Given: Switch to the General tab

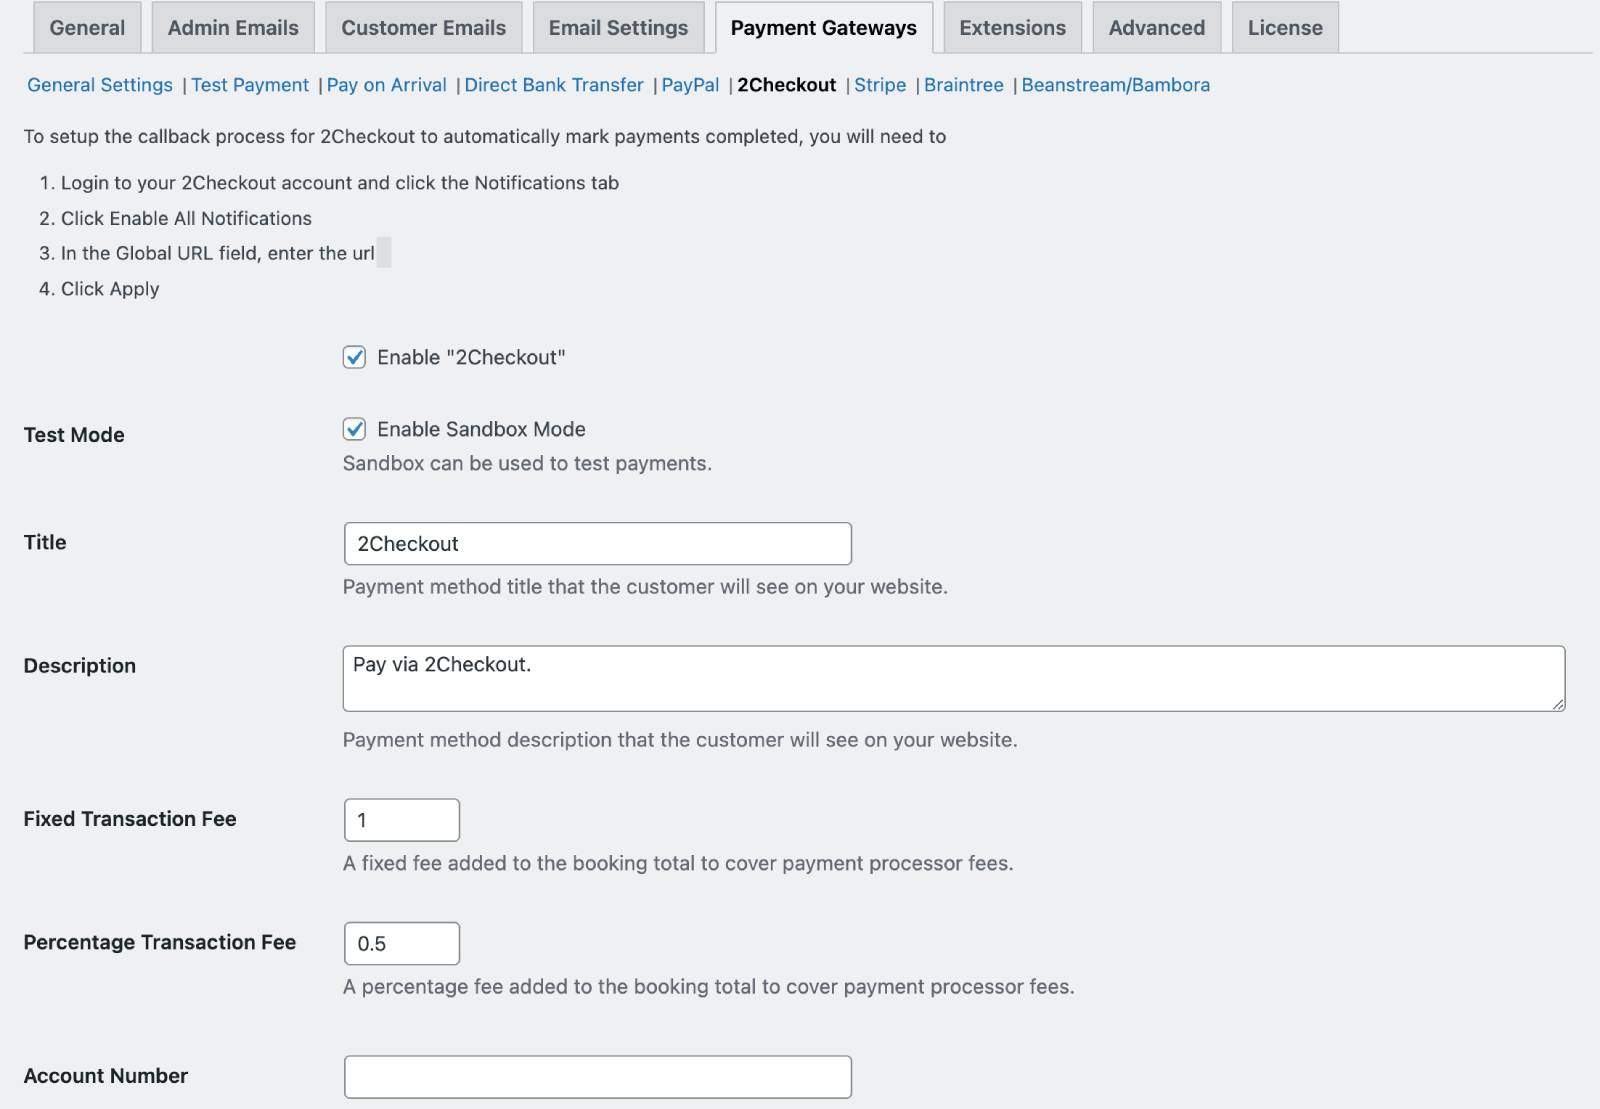Looking at the screenshot, I should coord(87,28).
